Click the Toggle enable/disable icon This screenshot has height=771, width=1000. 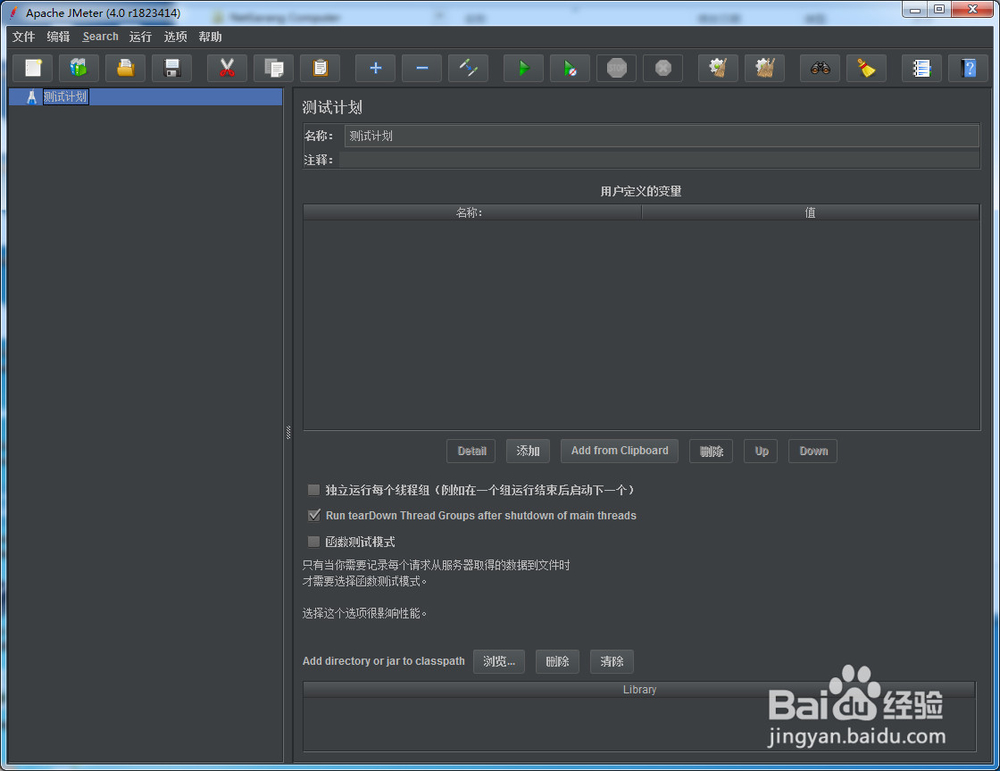[469, 68]
